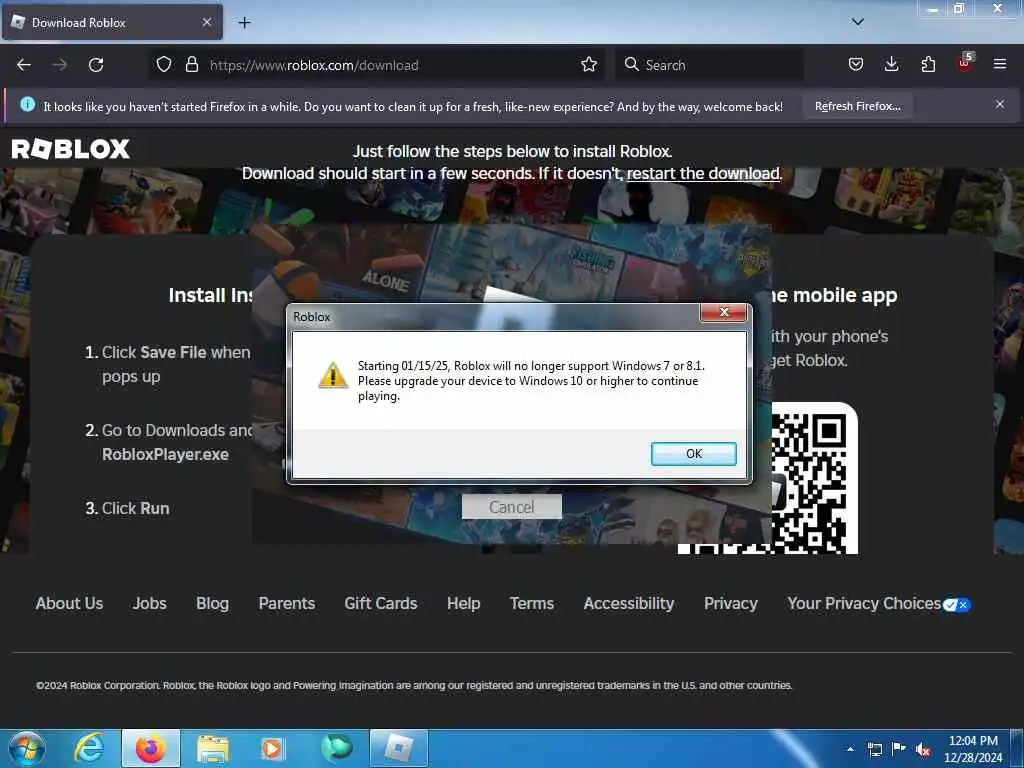Open the taskbar clock and date
Screen dimensions: 1024x768
coord(973,748)
